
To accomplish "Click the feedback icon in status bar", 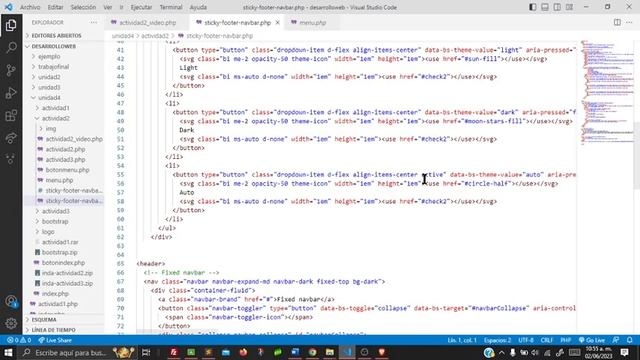I will tap(616, 340).
